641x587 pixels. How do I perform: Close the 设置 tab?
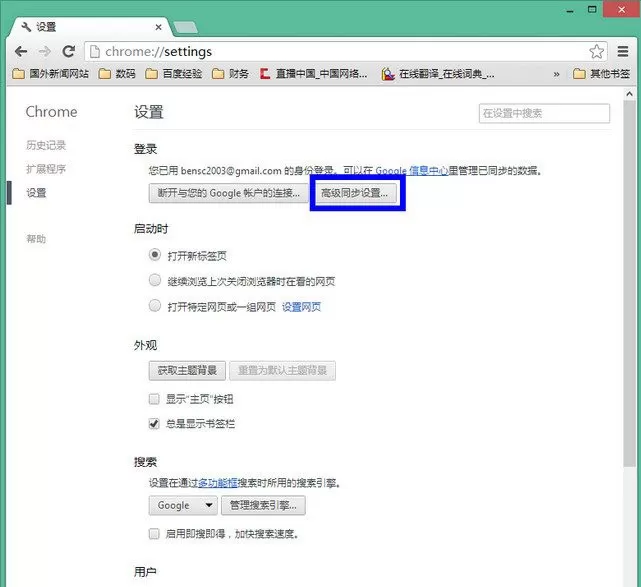tap(158, 27)
